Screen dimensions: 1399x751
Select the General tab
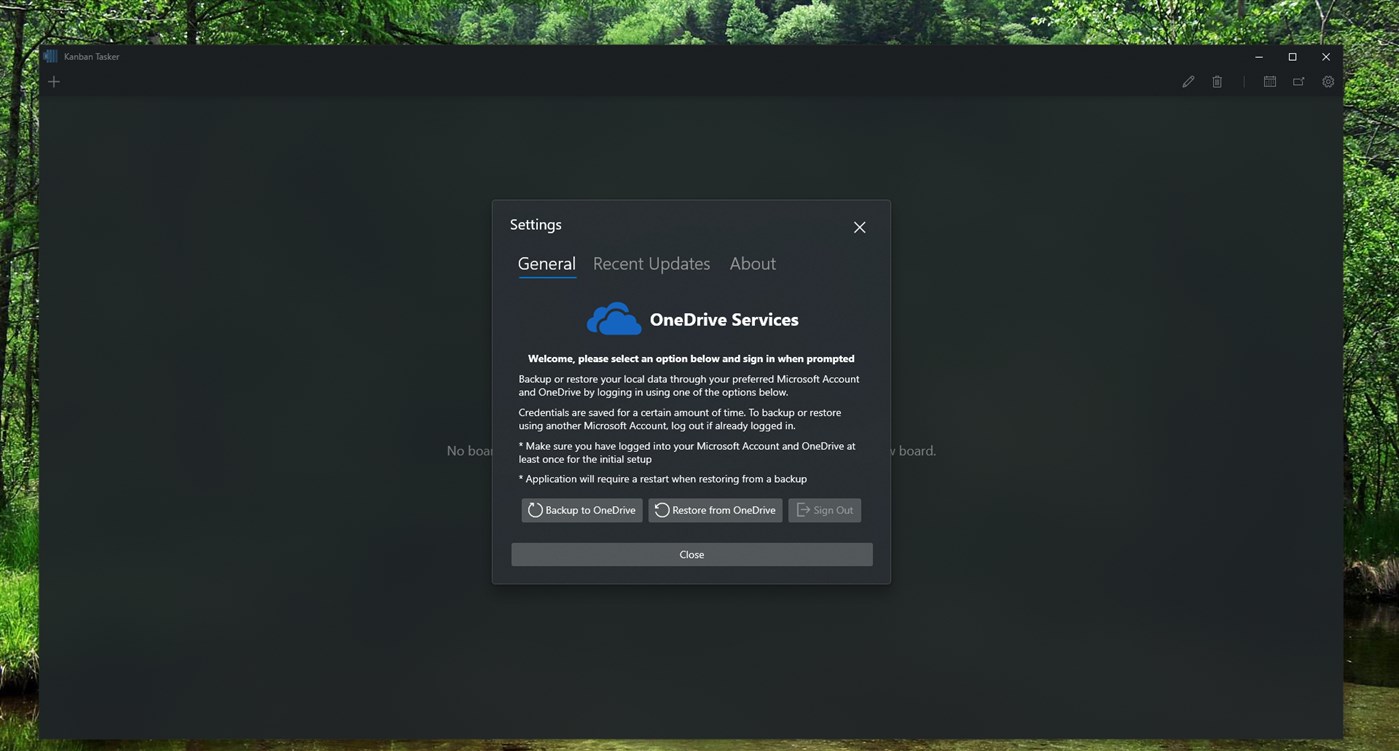(546, 263)
